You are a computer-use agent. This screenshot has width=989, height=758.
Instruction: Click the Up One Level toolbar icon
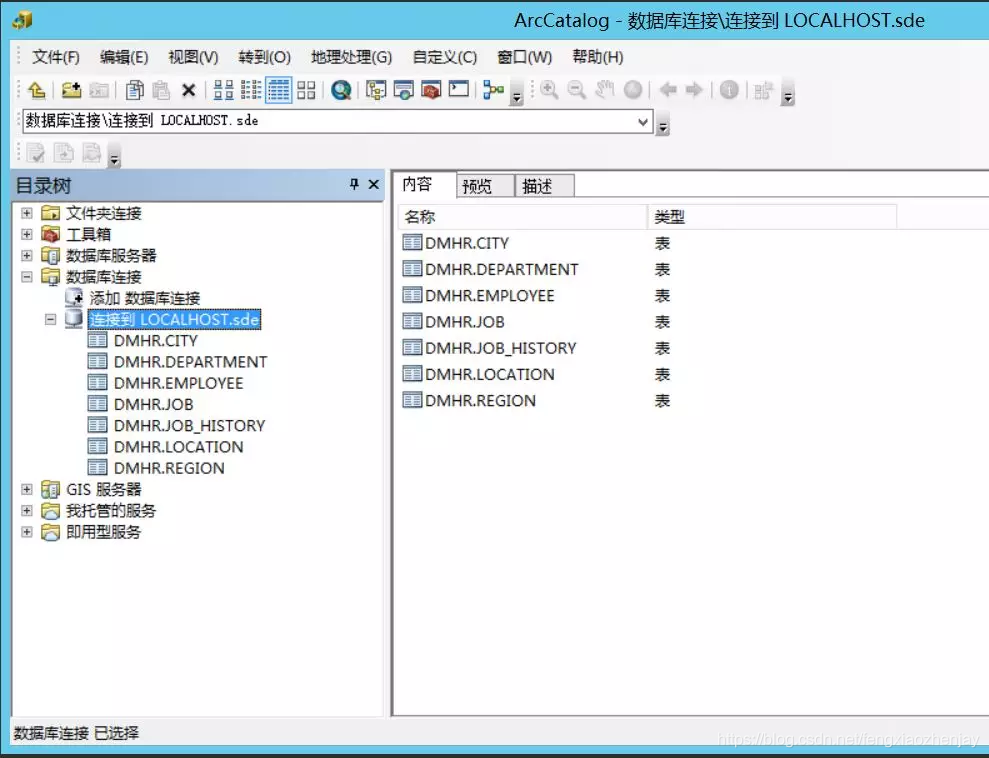tap(37, 90)
